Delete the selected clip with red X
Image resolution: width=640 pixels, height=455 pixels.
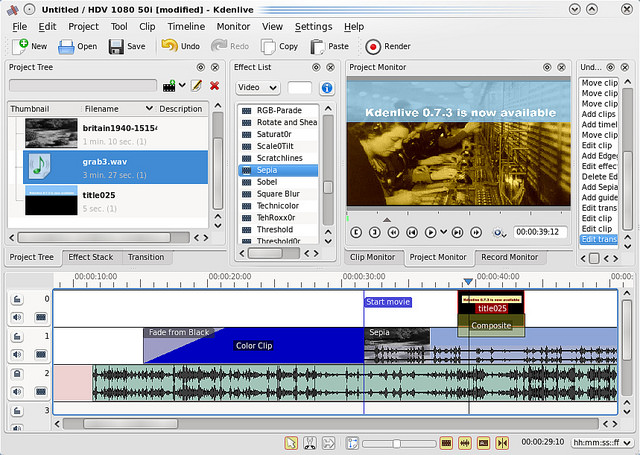click(214, 87)
